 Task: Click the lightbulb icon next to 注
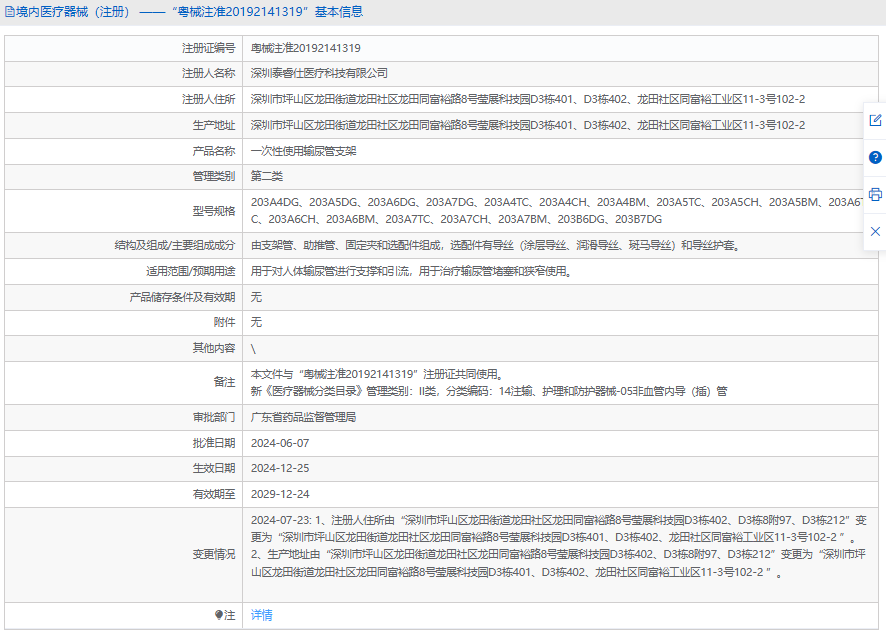219,615
